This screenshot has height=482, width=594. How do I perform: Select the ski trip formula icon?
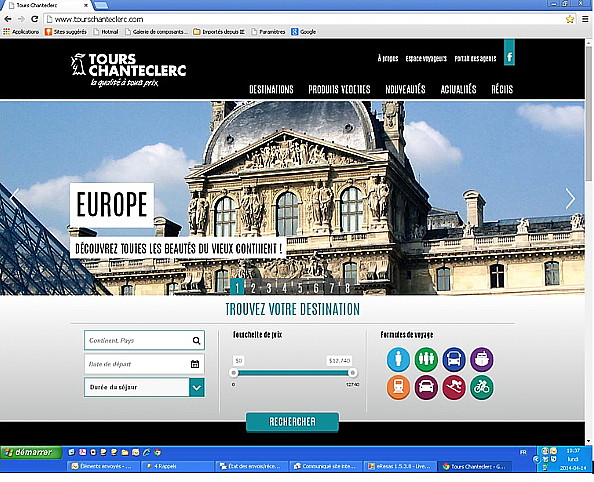(454, 387)
